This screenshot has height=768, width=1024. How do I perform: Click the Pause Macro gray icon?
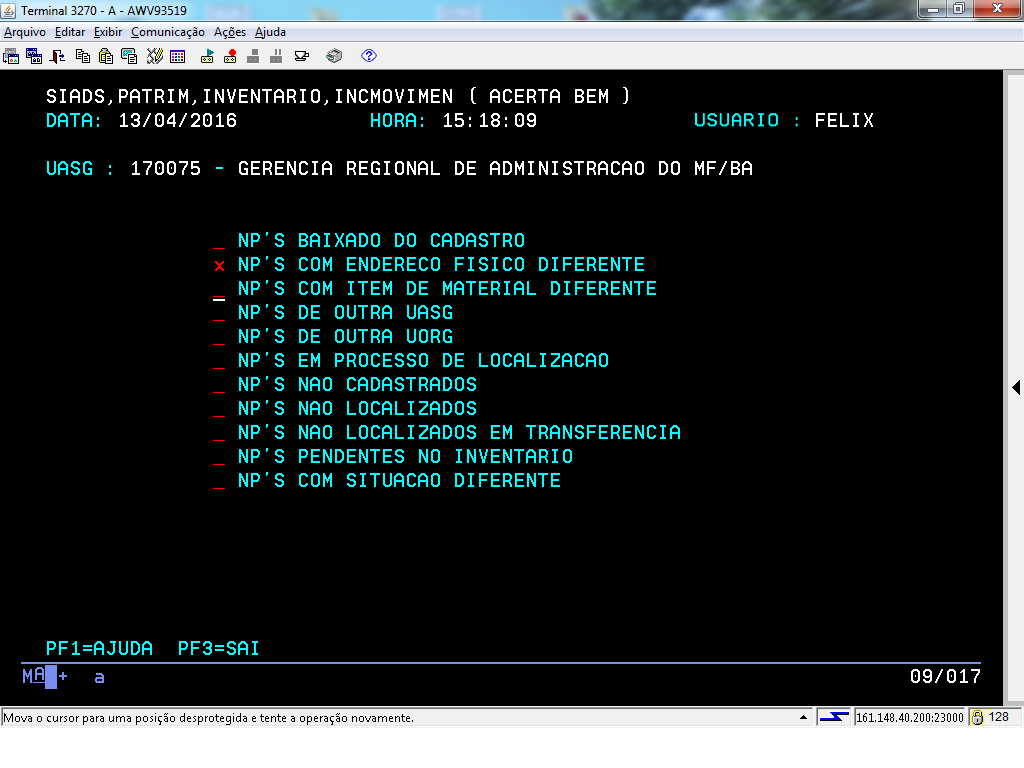pos(276,56)
